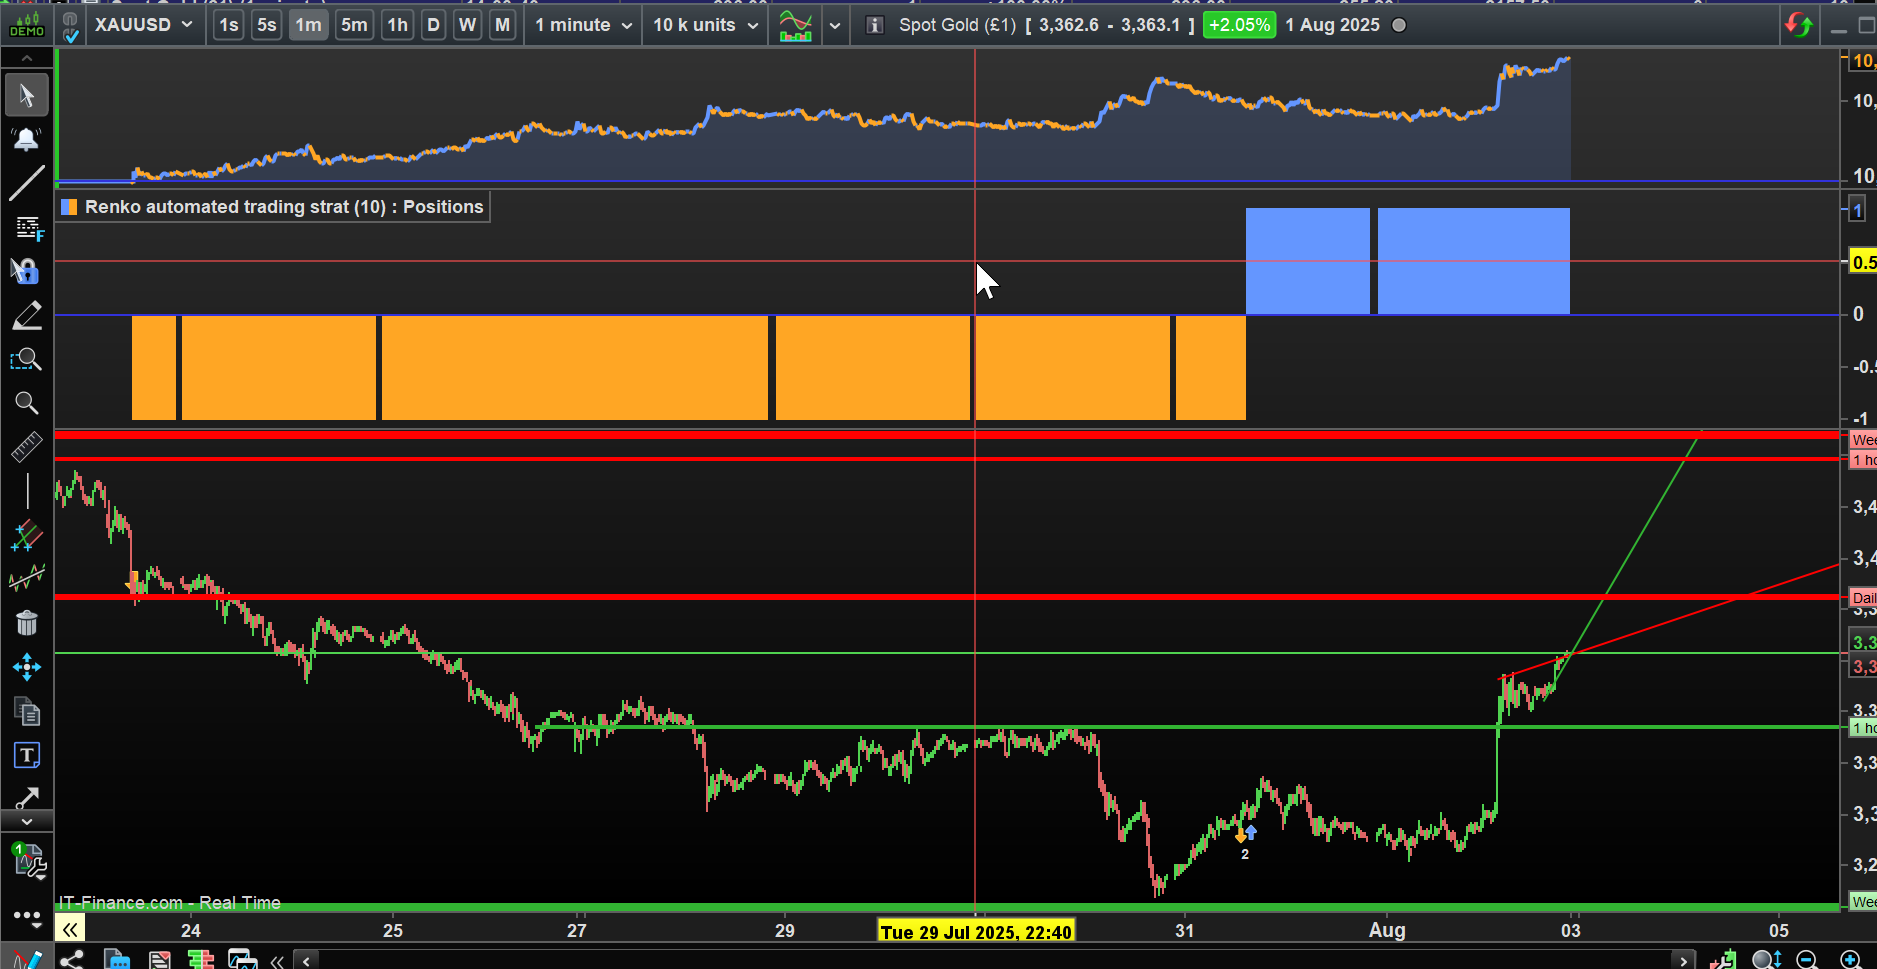Viewport: 1877px width, 969px height.
Task: Open the order list icon
Action: click(159, 960)
